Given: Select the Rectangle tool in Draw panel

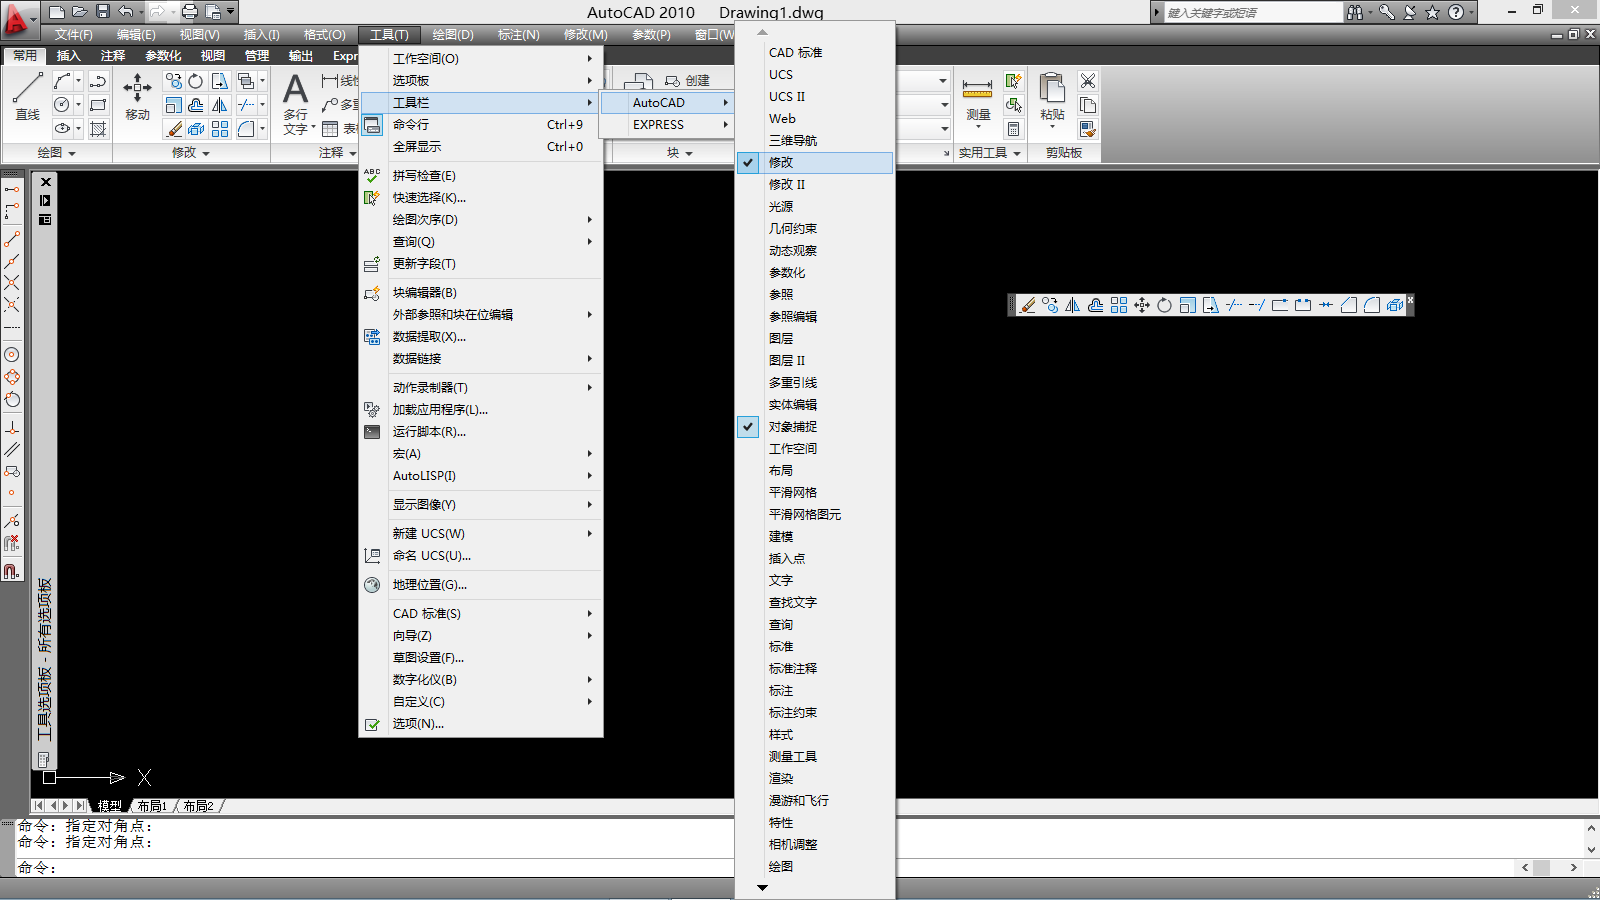Looking at the screenshot, I should click(x=98, y=105).
